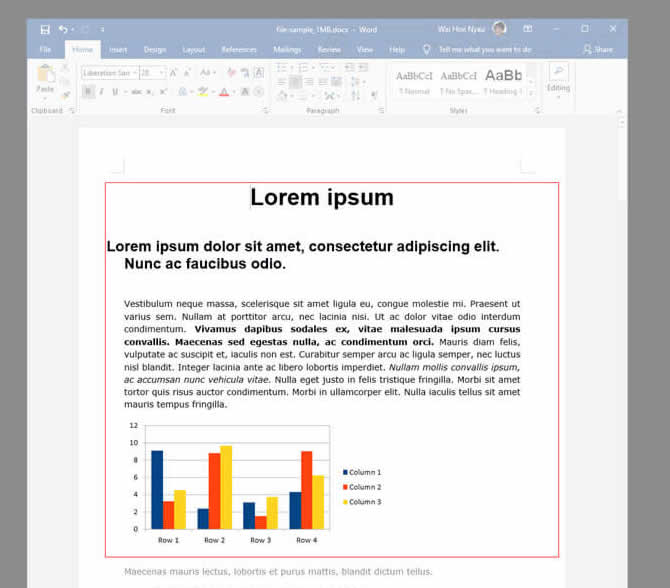
Task: Open the Clipboard pane launcher
Action: point(72,111)
